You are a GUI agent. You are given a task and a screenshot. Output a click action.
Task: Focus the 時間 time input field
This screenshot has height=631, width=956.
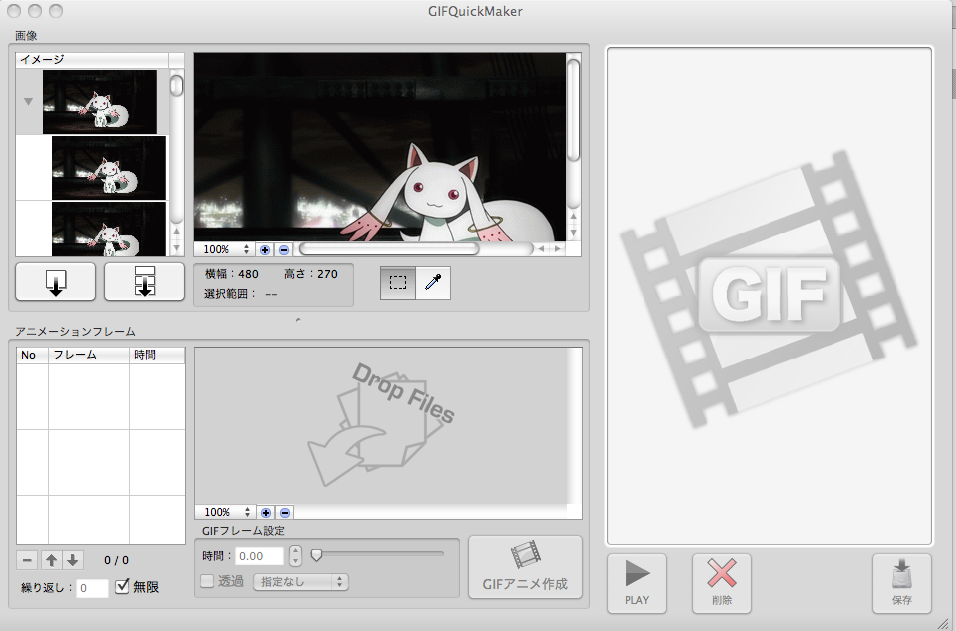260,556
